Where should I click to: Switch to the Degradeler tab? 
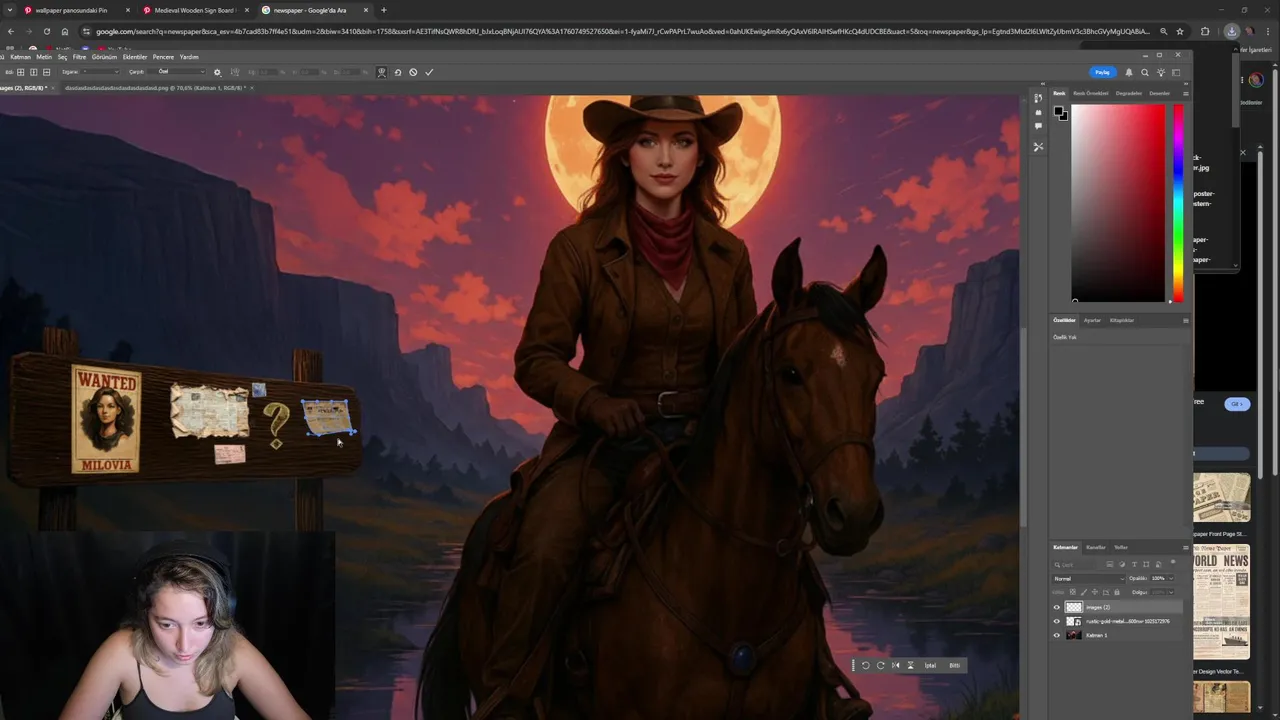click(x=1128, y=93)
